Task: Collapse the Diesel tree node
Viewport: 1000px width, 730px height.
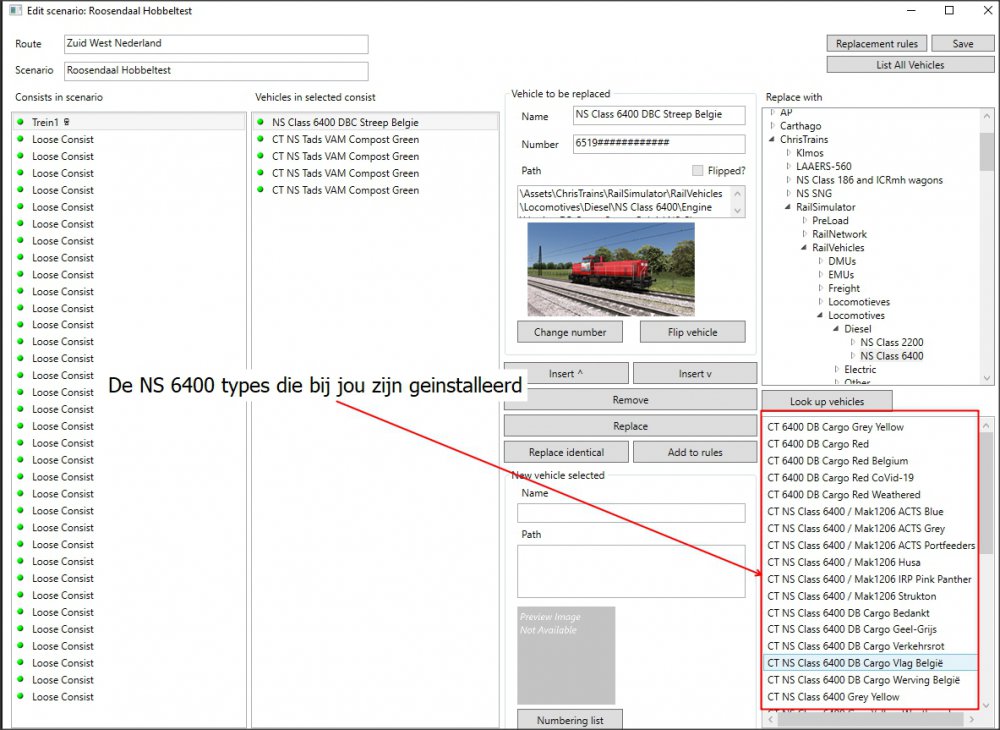Action: [837, 329]
